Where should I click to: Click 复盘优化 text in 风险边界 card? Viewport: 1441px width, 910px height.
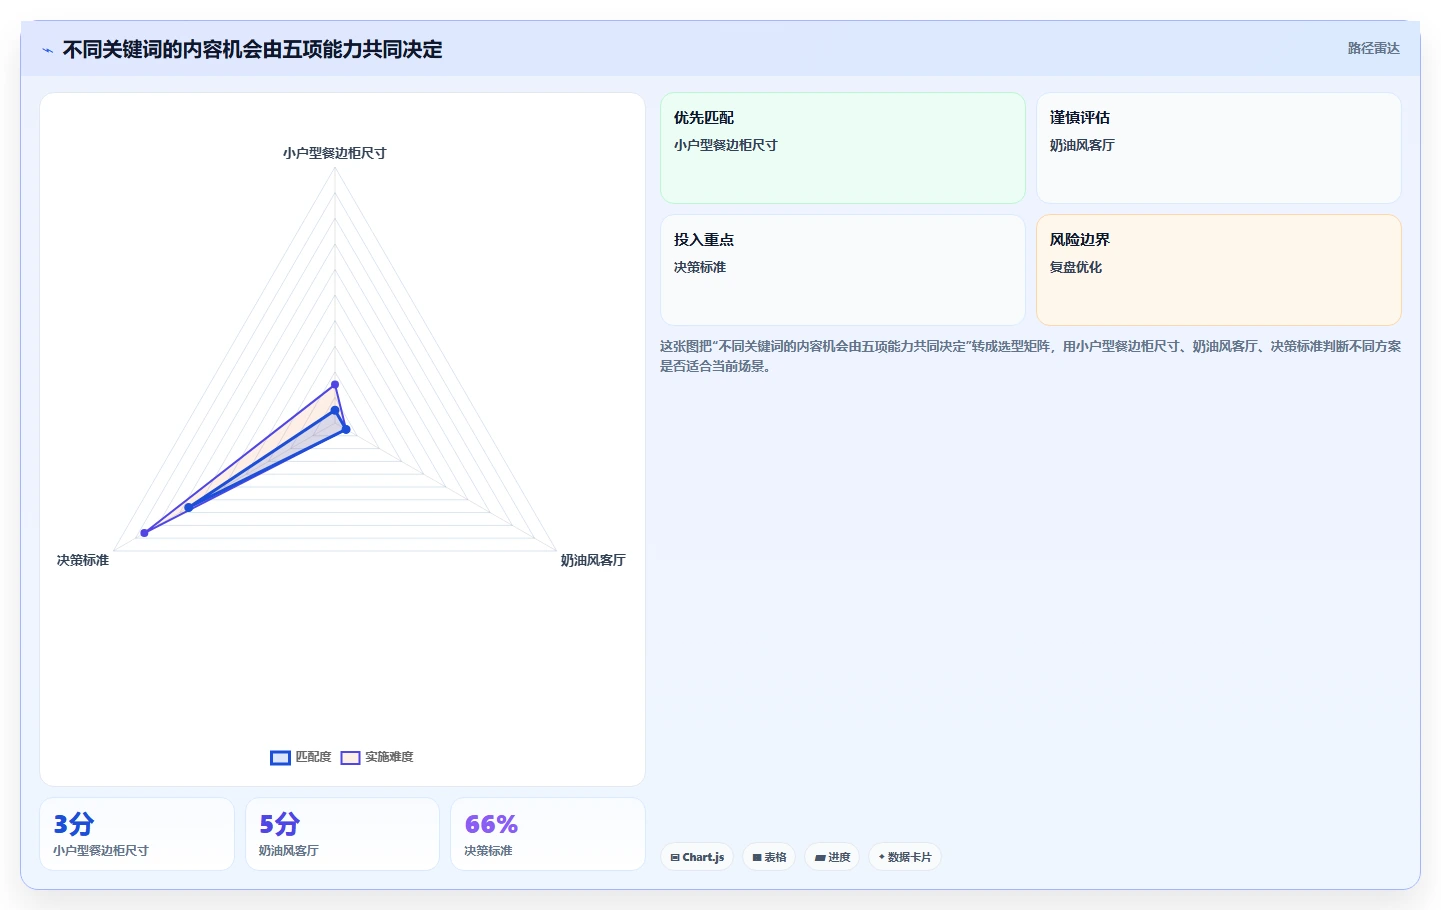point(1076,267)
